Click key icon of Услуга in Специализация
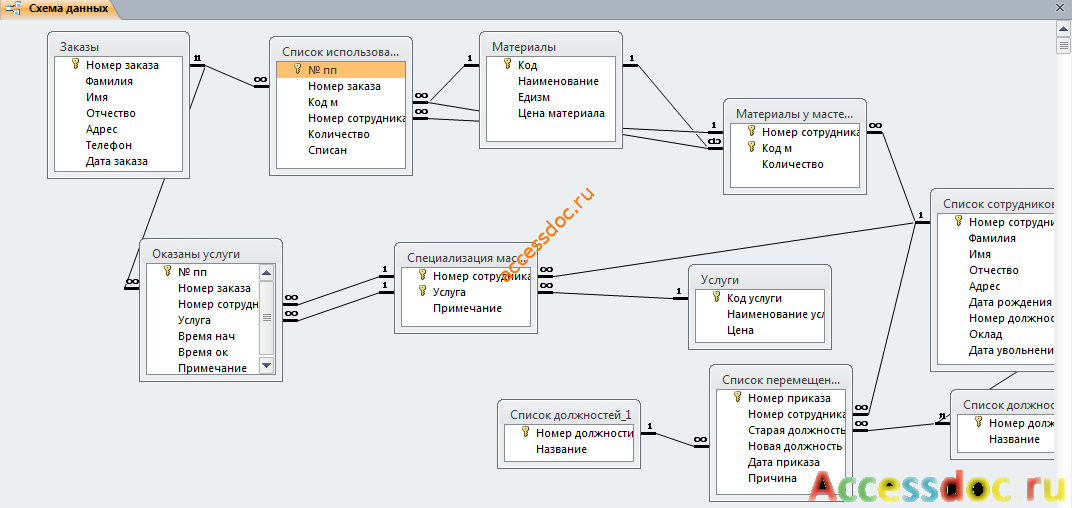 tap(422, 292)
